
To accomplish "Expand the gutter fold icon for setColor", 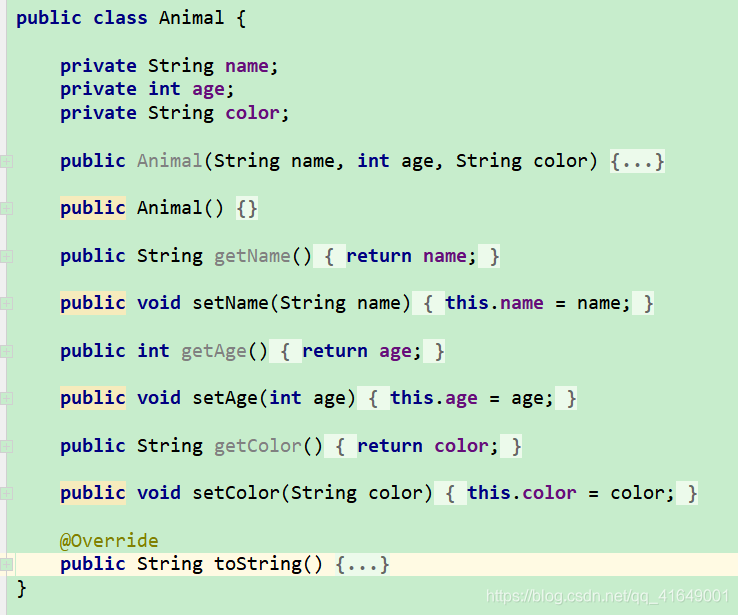I will [x=6, y=494].
